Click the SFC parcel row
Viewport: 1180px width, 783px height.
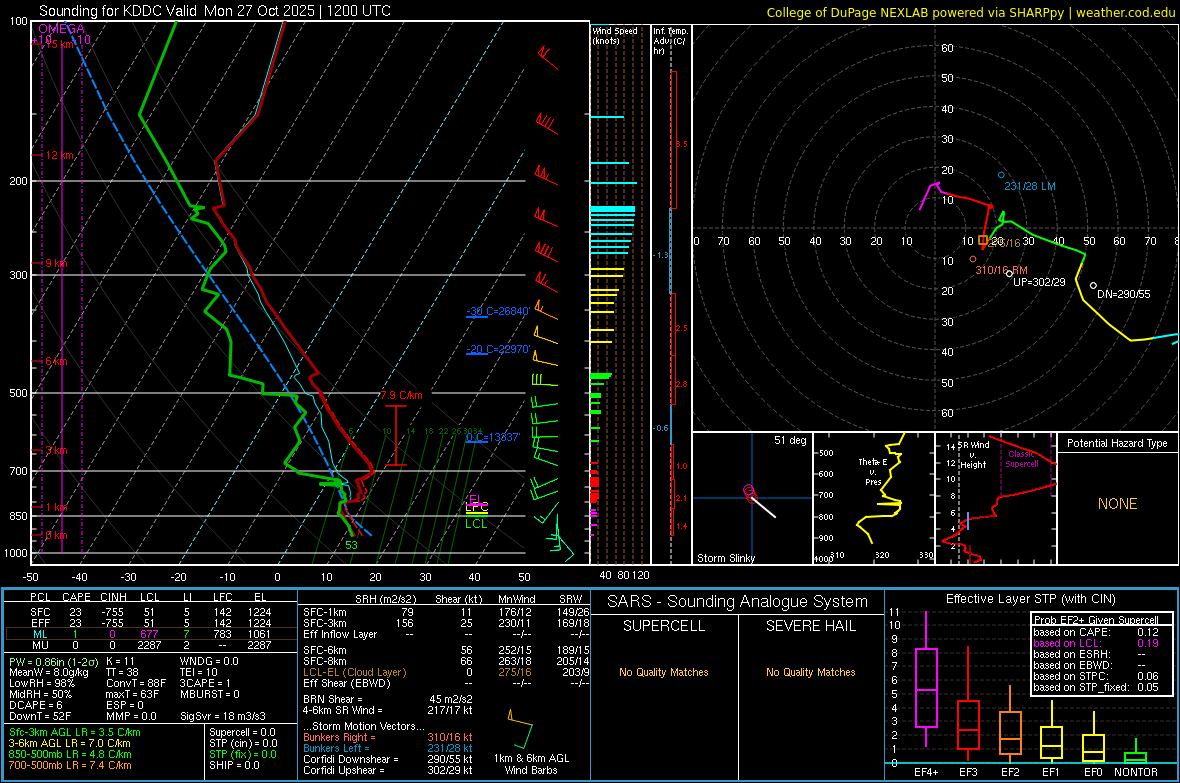tap(149, 612)
